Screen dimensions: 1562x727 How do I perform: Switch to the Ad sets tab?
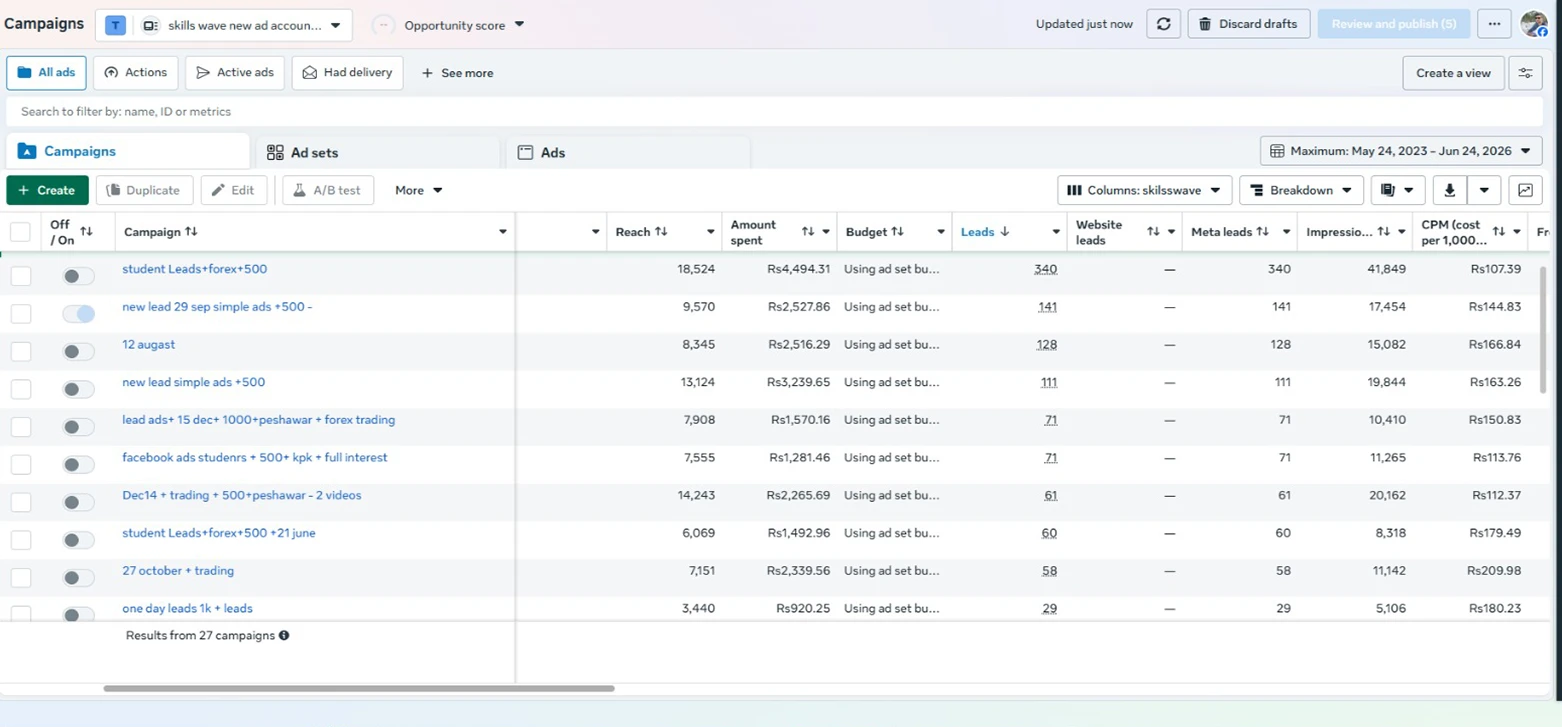tap(377, 153)
